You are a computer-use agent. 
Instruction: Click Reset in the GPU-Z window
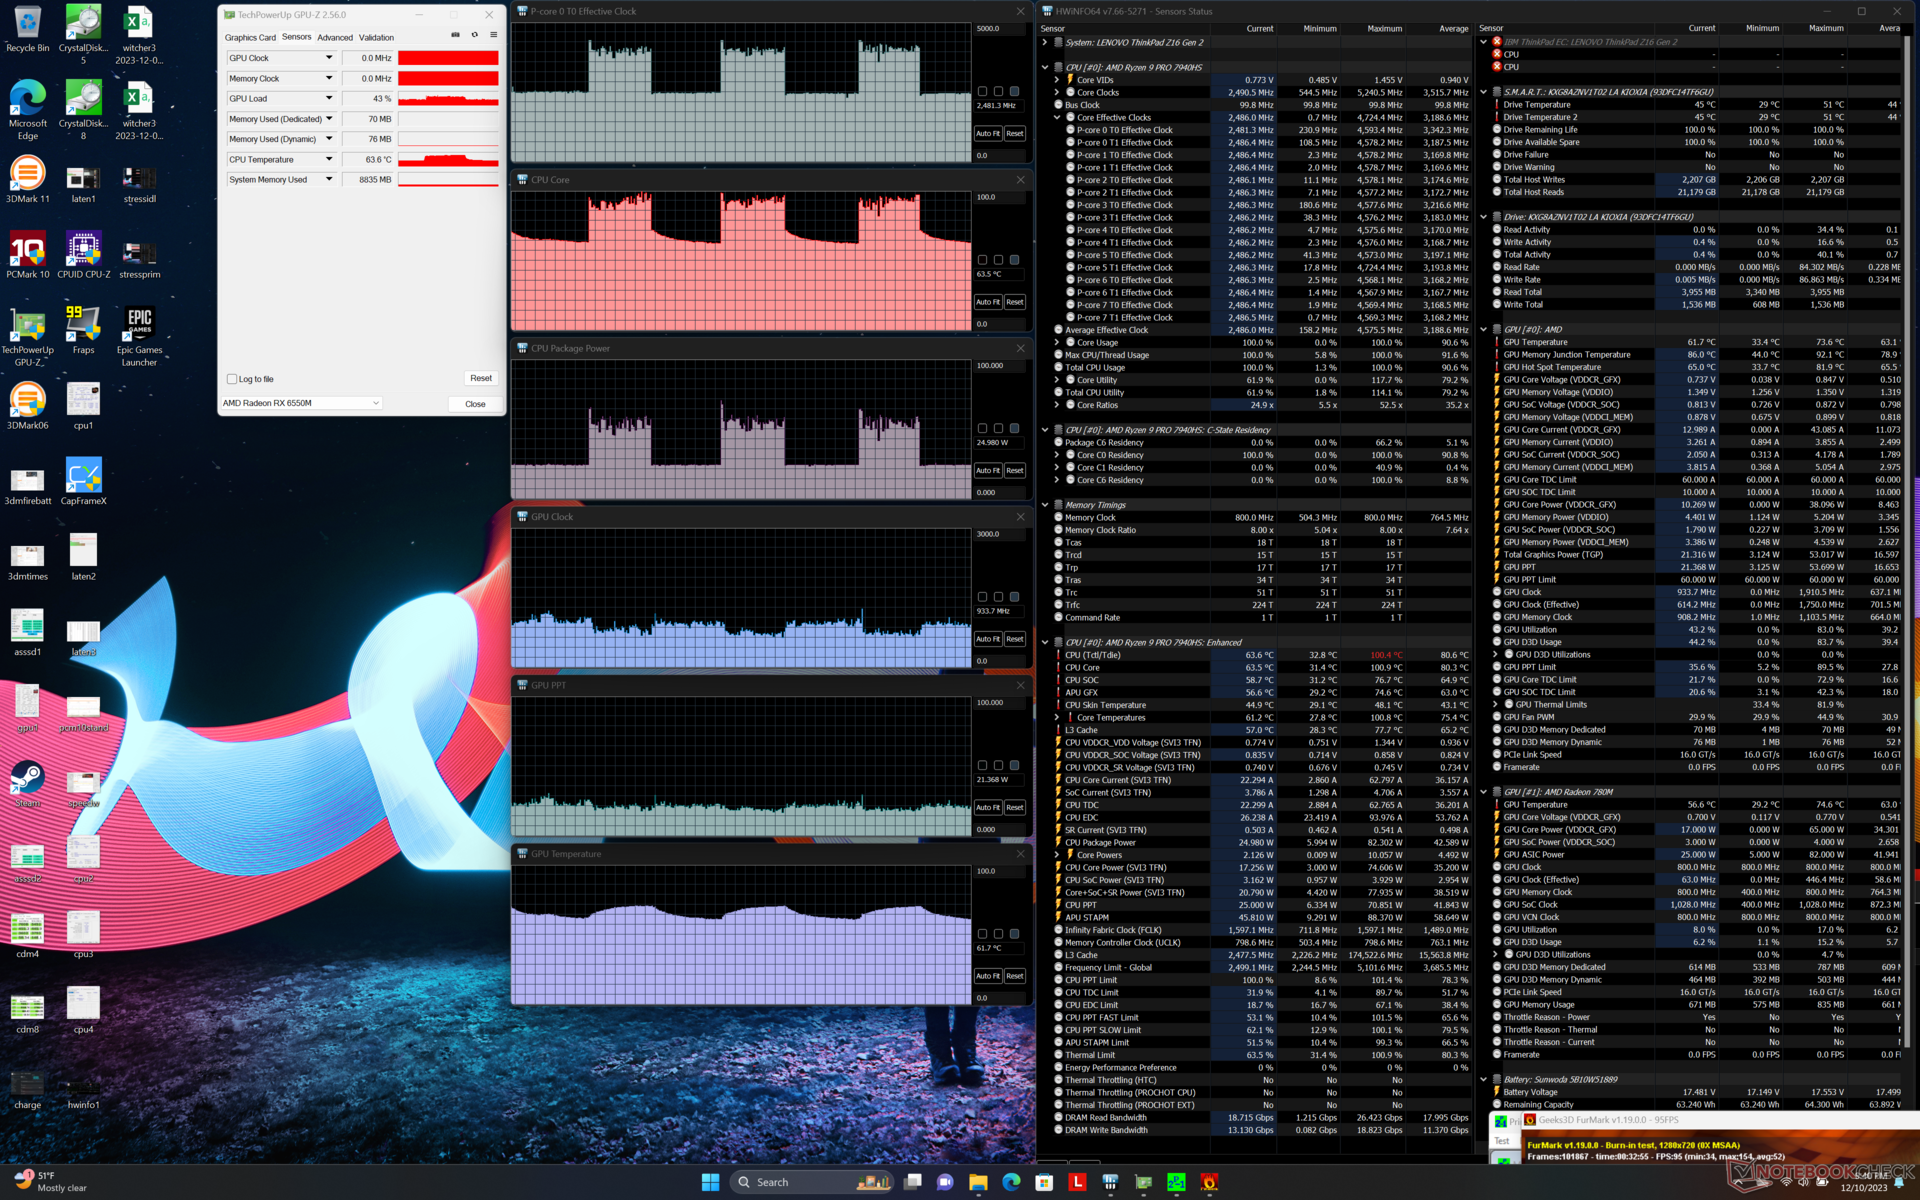click(480, 378)
